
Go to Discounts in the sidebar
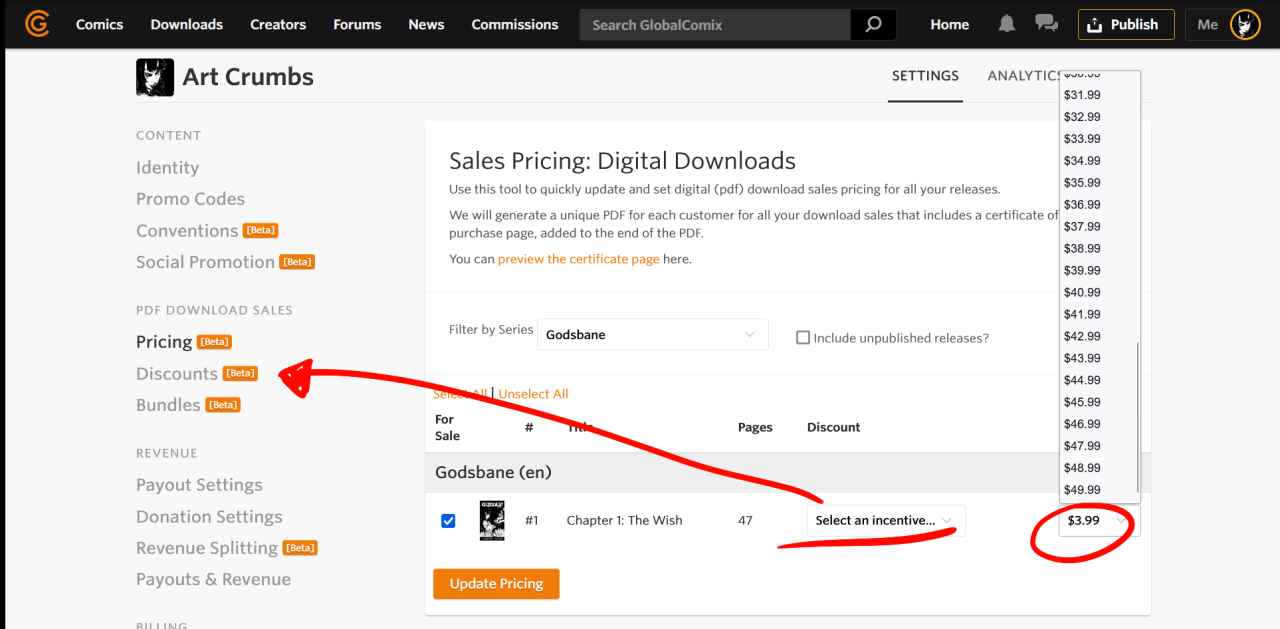[177, 374]
